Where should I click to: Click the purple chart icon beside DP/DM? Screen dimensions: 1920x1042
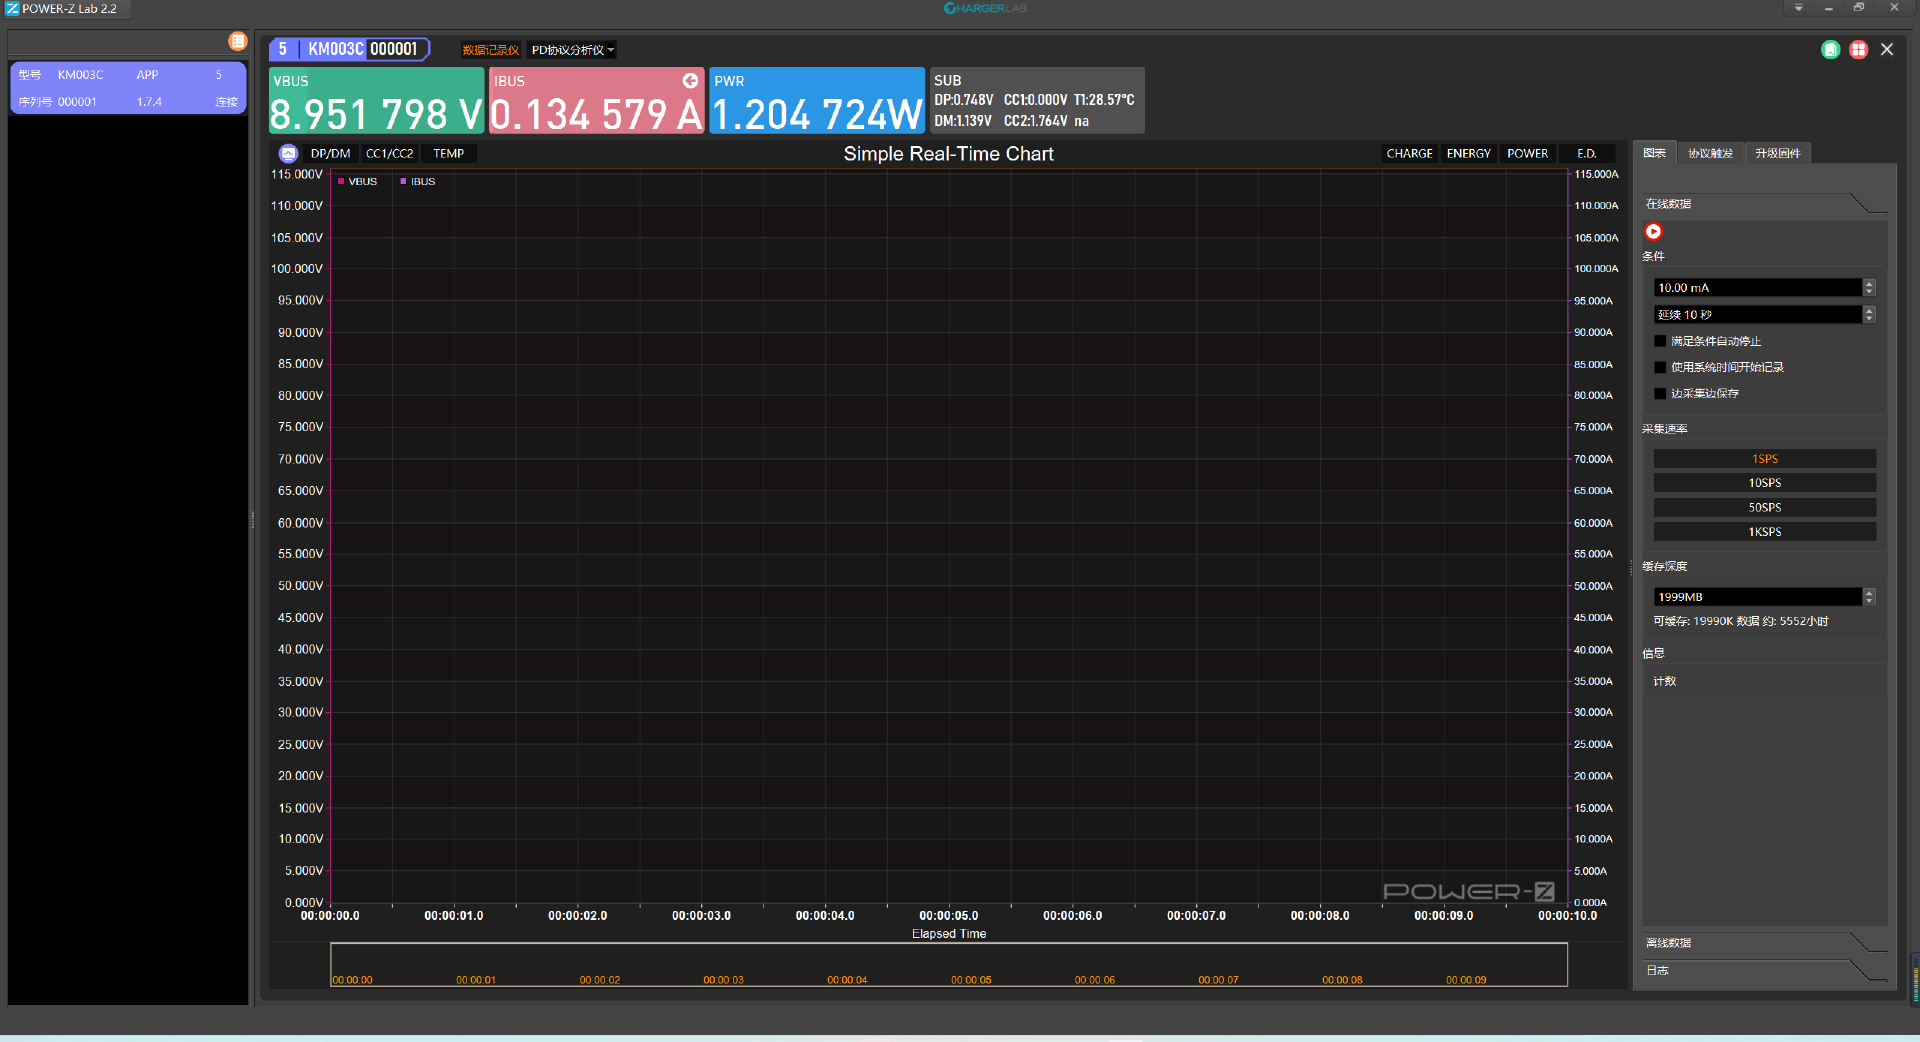coord(288,154)
